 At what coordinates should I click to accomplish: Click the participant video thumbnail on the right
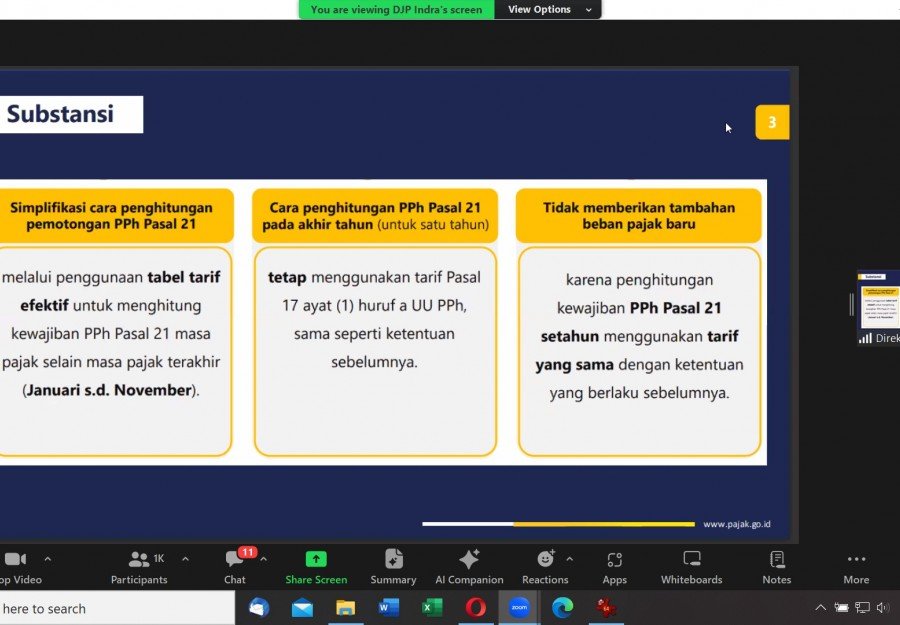tap(879, 307)
